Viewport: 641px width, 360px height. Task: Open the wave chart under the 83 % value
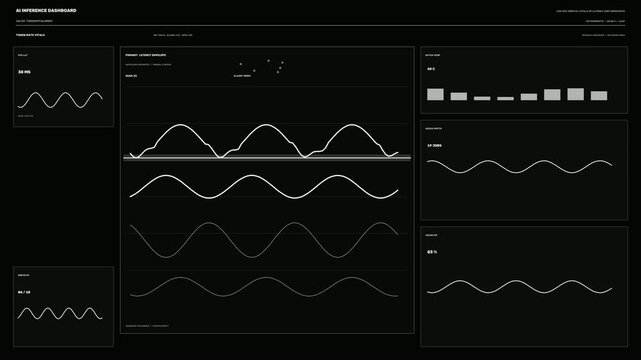click(x=519, y=287)
